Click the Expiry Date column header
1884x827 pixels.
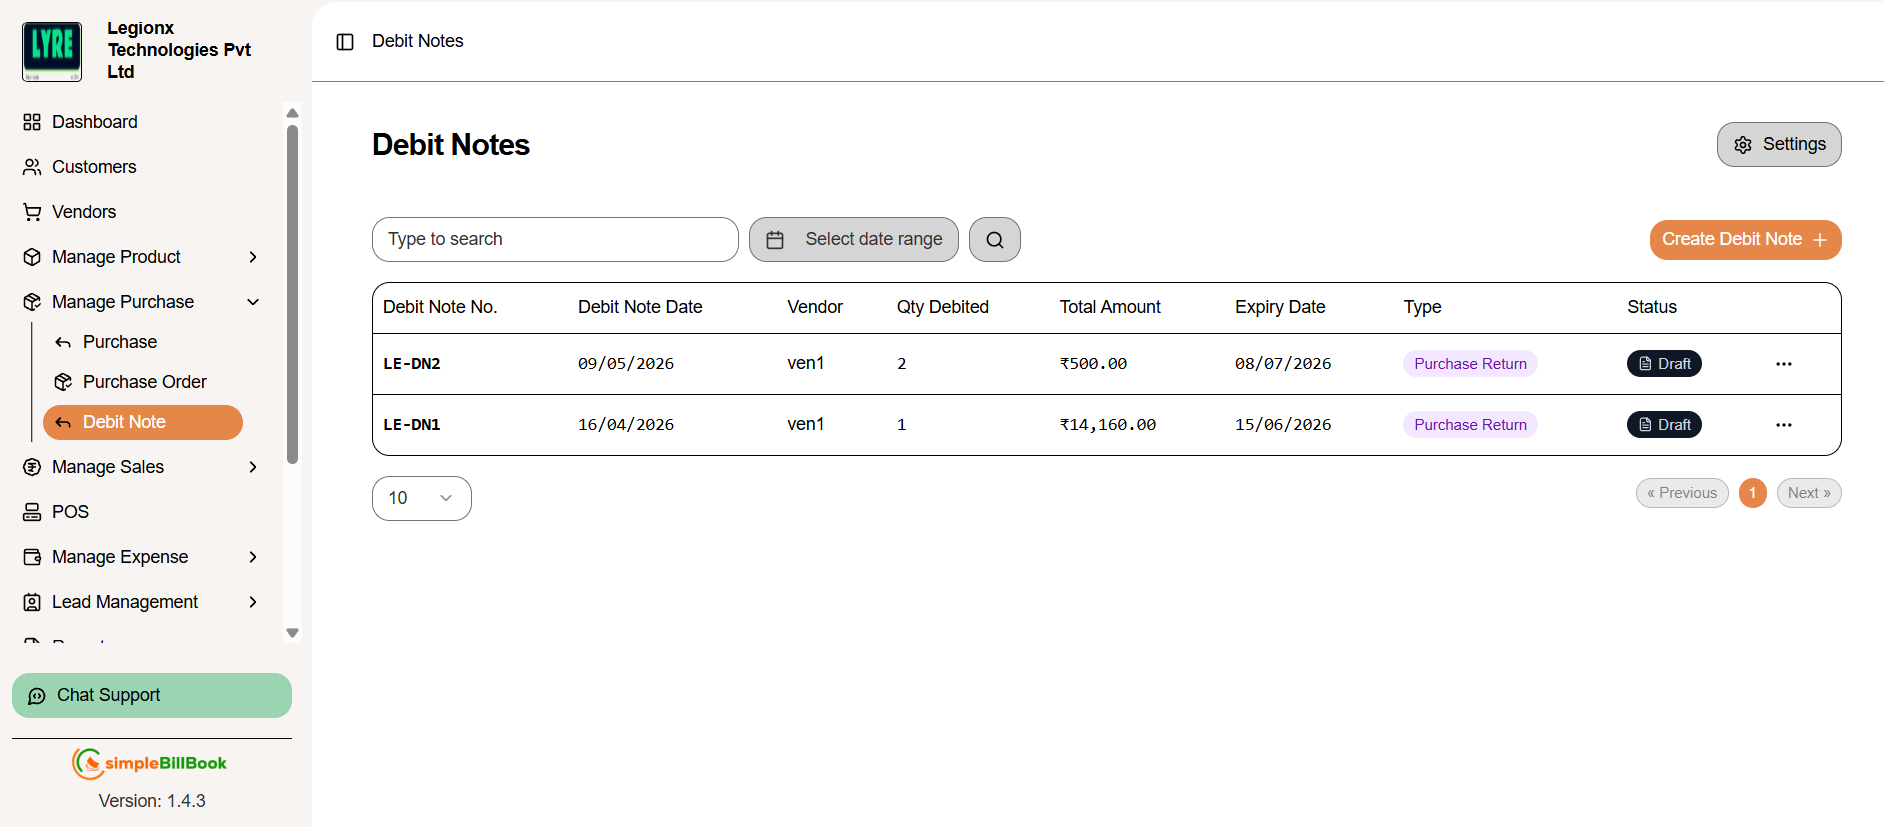[x=1280, y=307]
